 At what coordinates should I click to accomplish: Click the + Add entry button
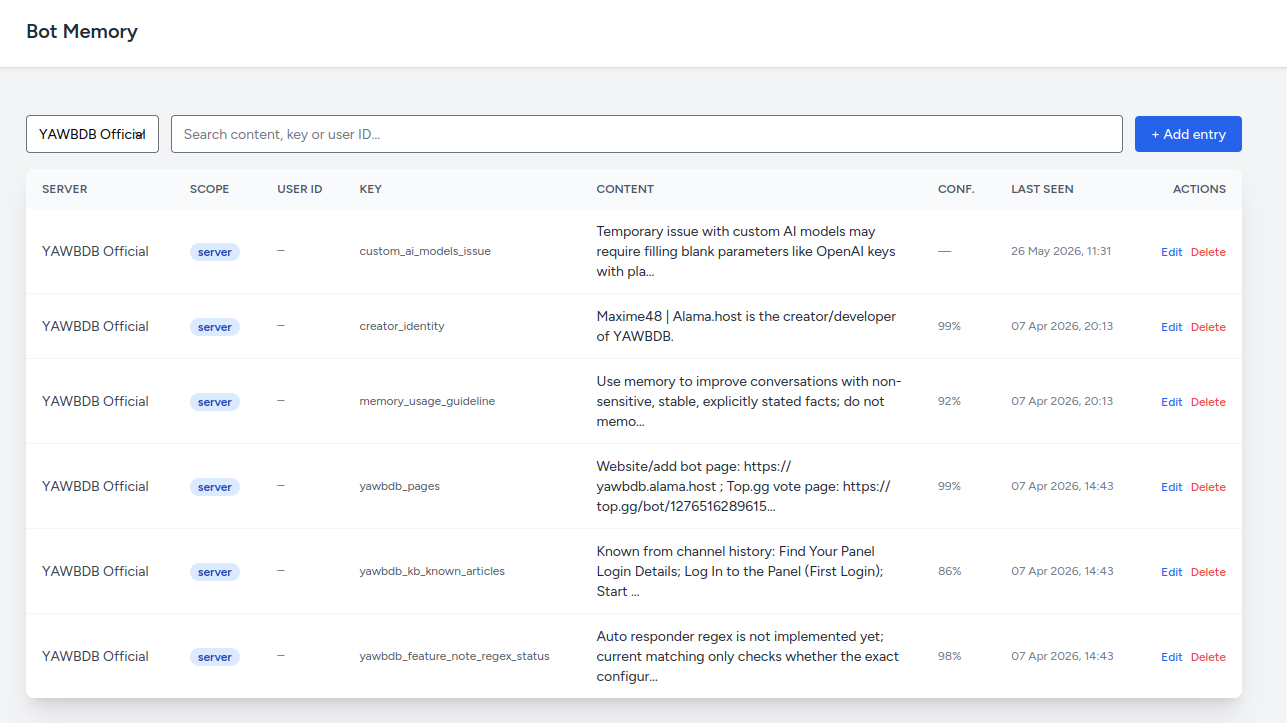(1188, 134)
